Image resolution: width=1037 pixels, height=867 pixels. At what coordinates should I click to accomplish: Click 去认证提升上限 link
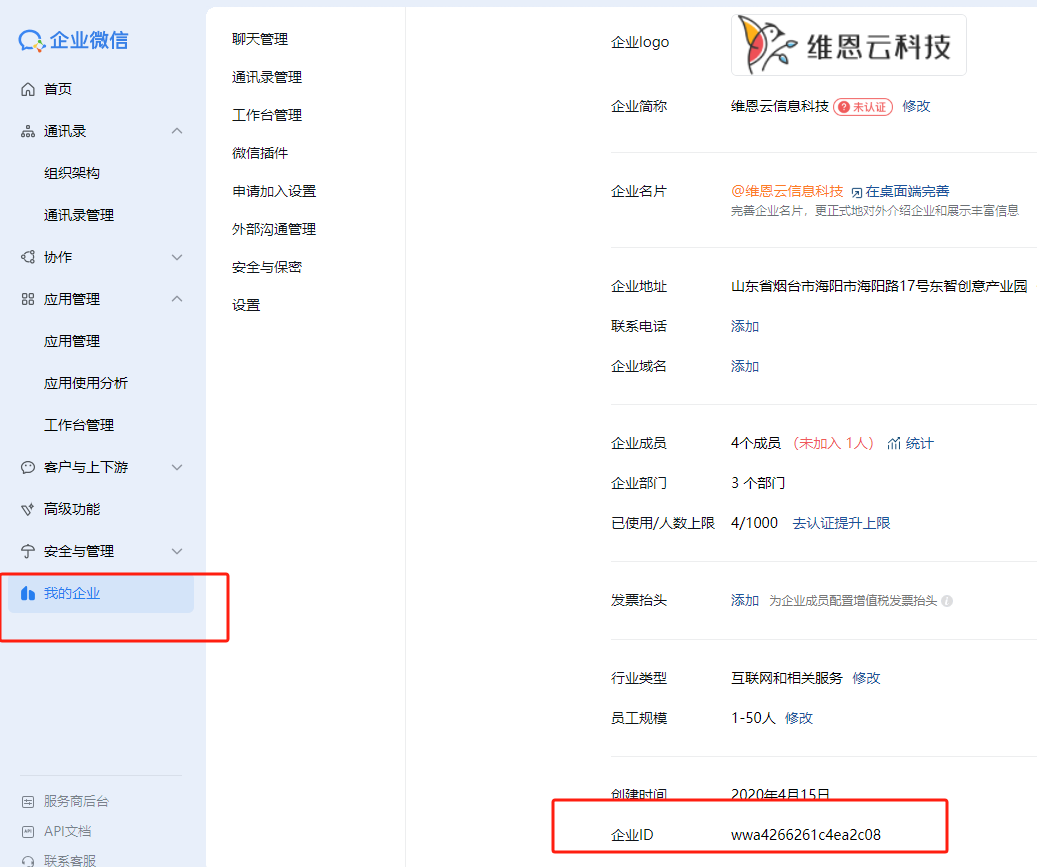[x=841, y=523]
